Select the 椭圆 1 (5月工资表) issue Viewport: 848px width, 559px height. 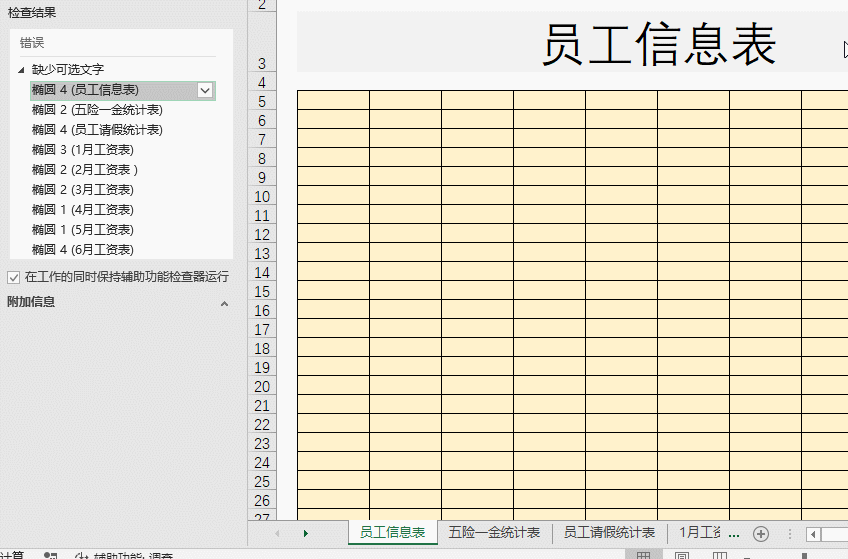[82, 230]
